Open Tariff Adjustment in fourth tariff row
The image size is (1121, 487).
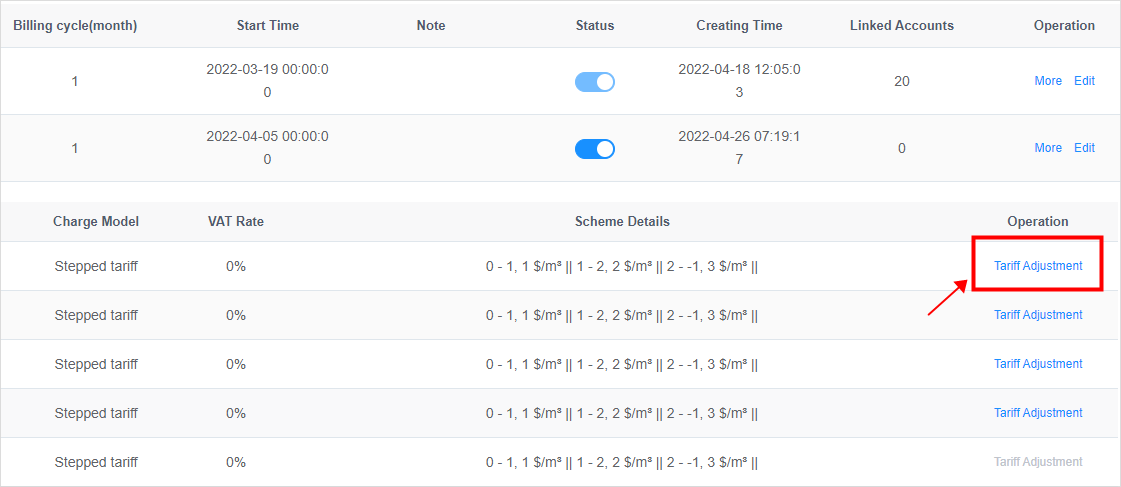pos(1037,413)
